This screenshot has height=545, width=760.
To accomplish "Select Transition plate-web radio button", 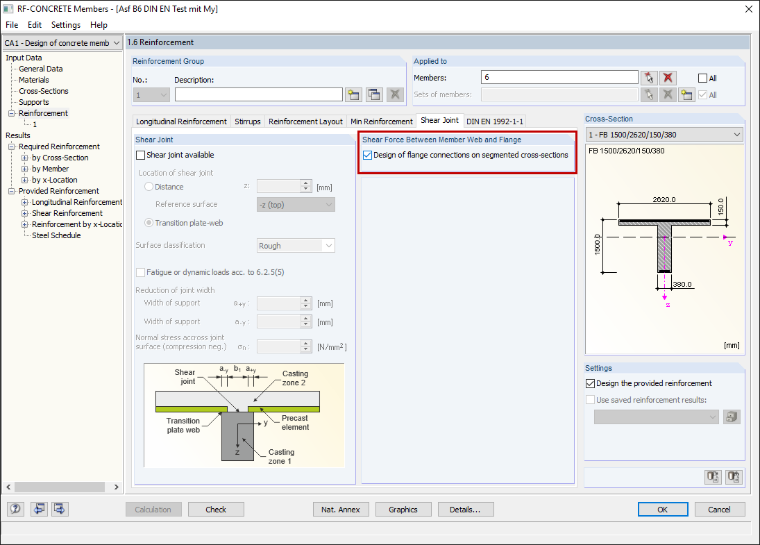I will [149, 223].
